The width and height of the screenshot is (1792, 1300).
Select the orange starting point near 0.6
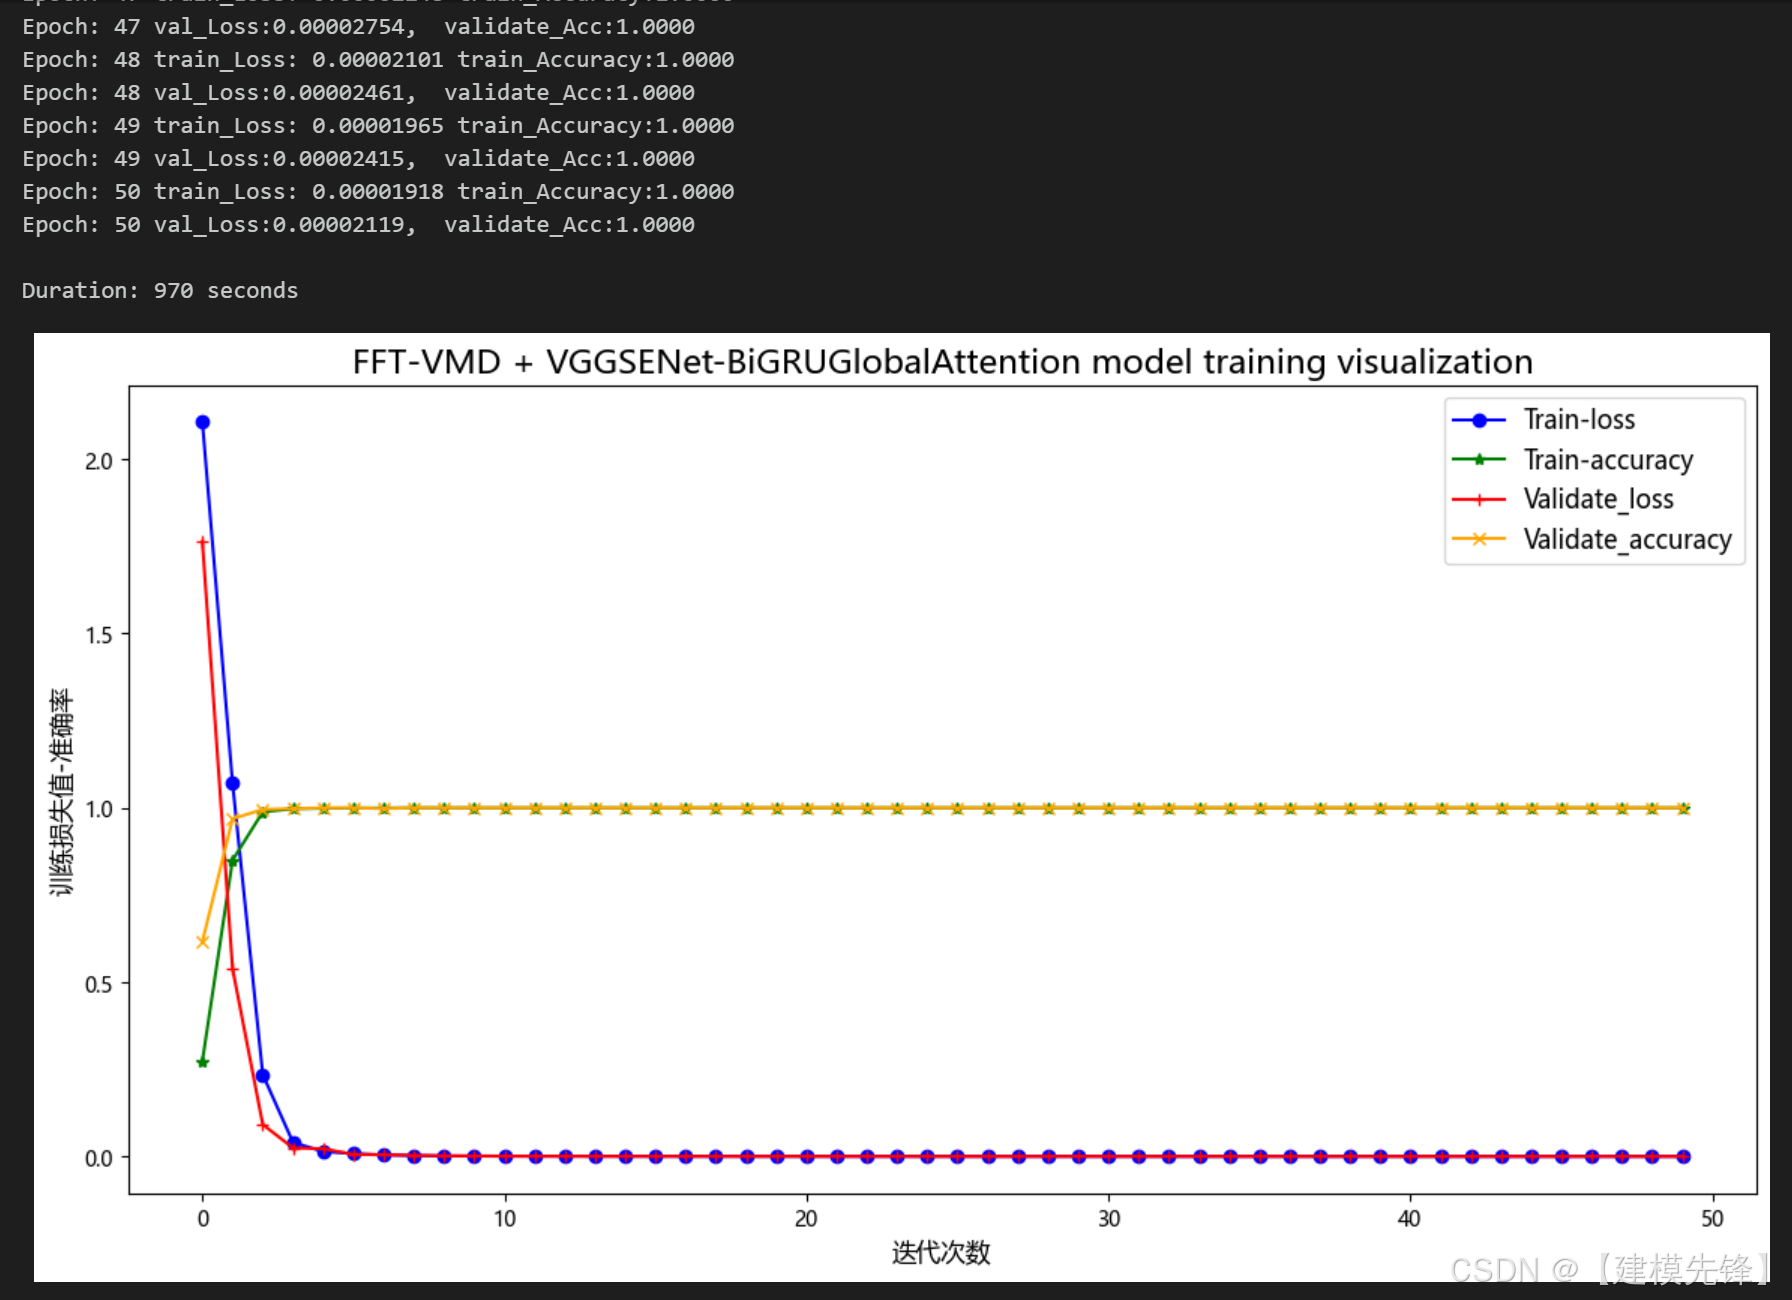[202, 941]
